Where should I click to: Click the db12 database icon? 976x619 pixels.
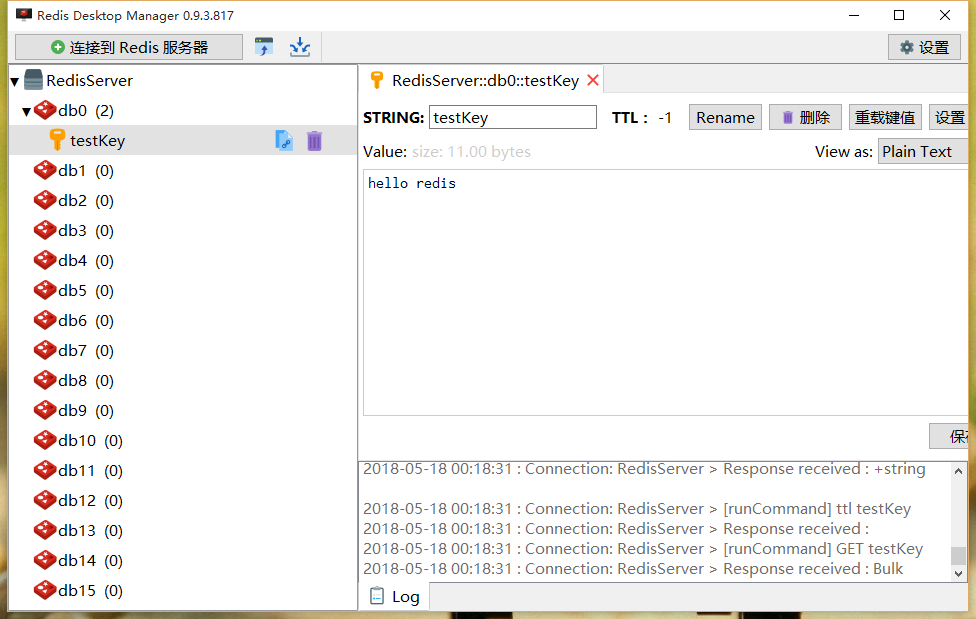pos(45,500)
